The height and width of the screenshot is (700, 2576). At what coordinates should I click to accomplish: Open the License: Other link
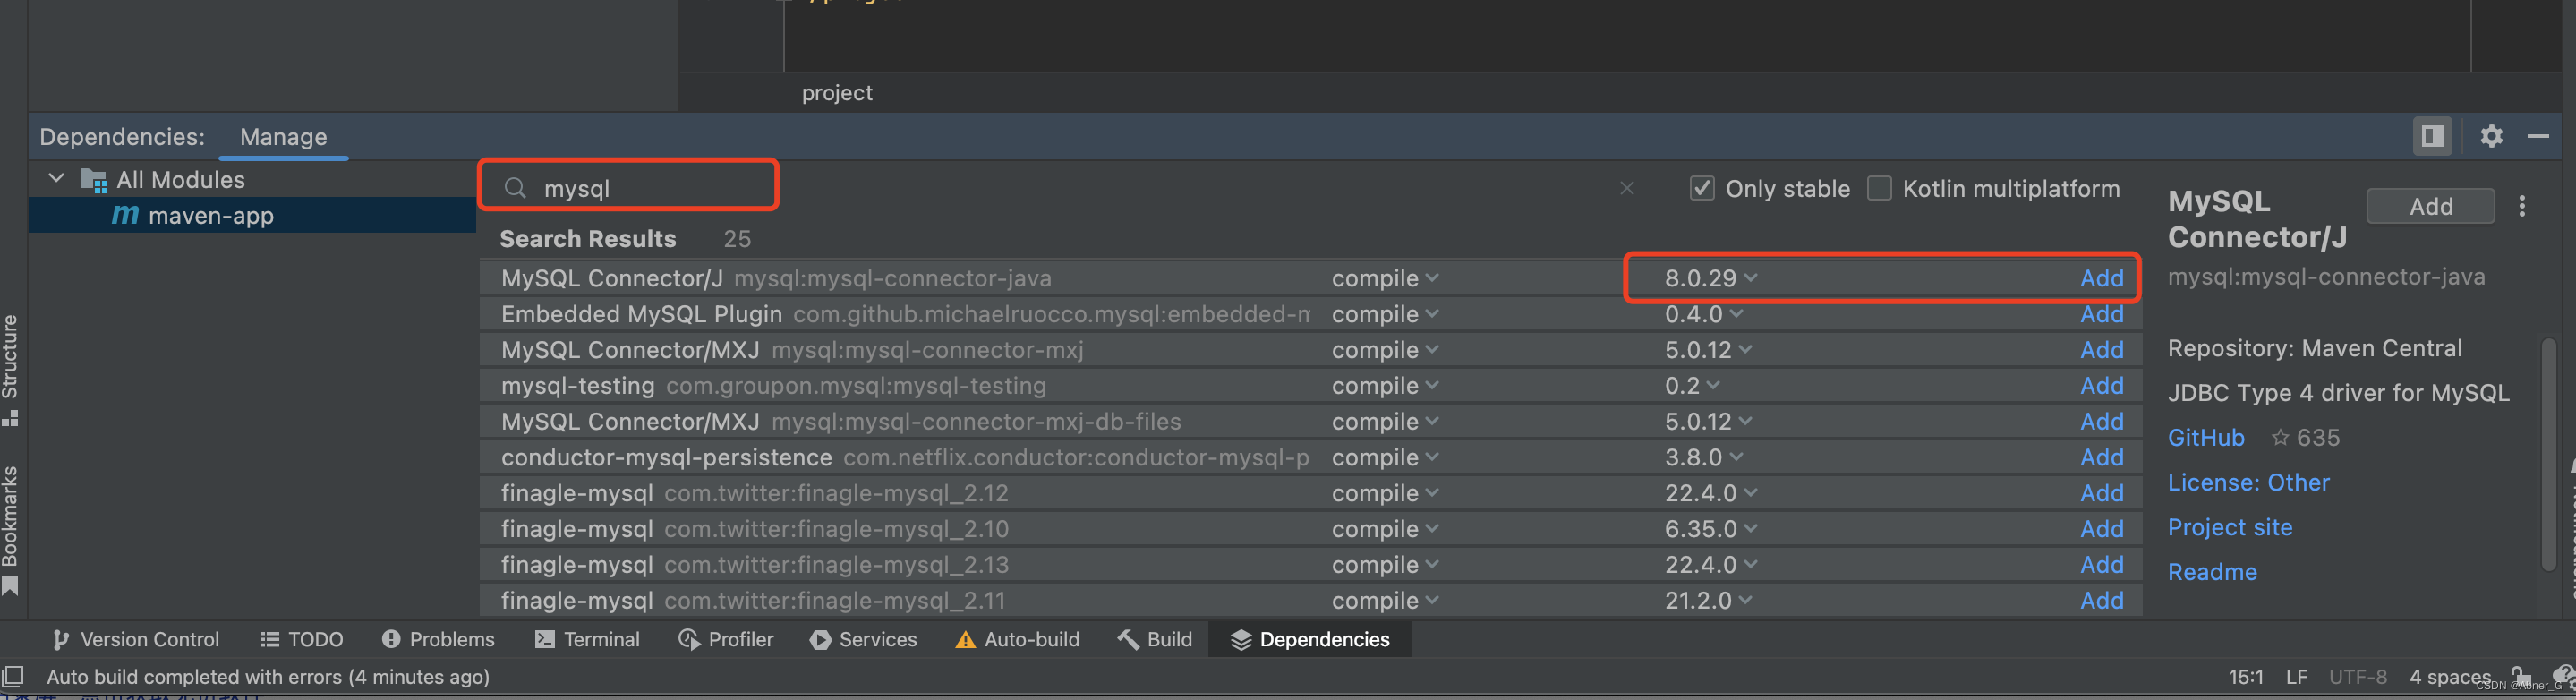[x=2248, y=483]
